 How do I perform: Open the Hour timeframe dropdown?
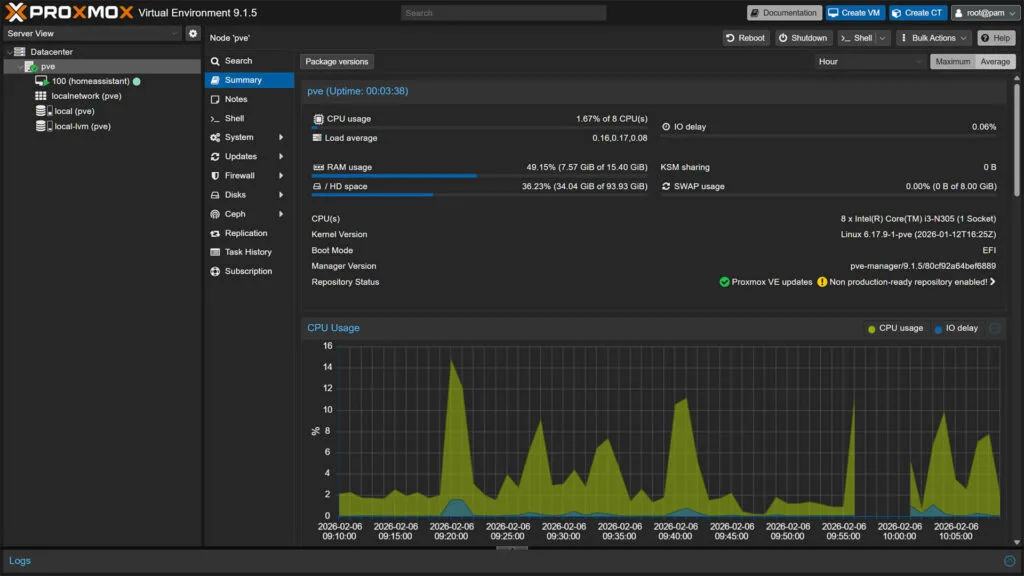[870, 61]
